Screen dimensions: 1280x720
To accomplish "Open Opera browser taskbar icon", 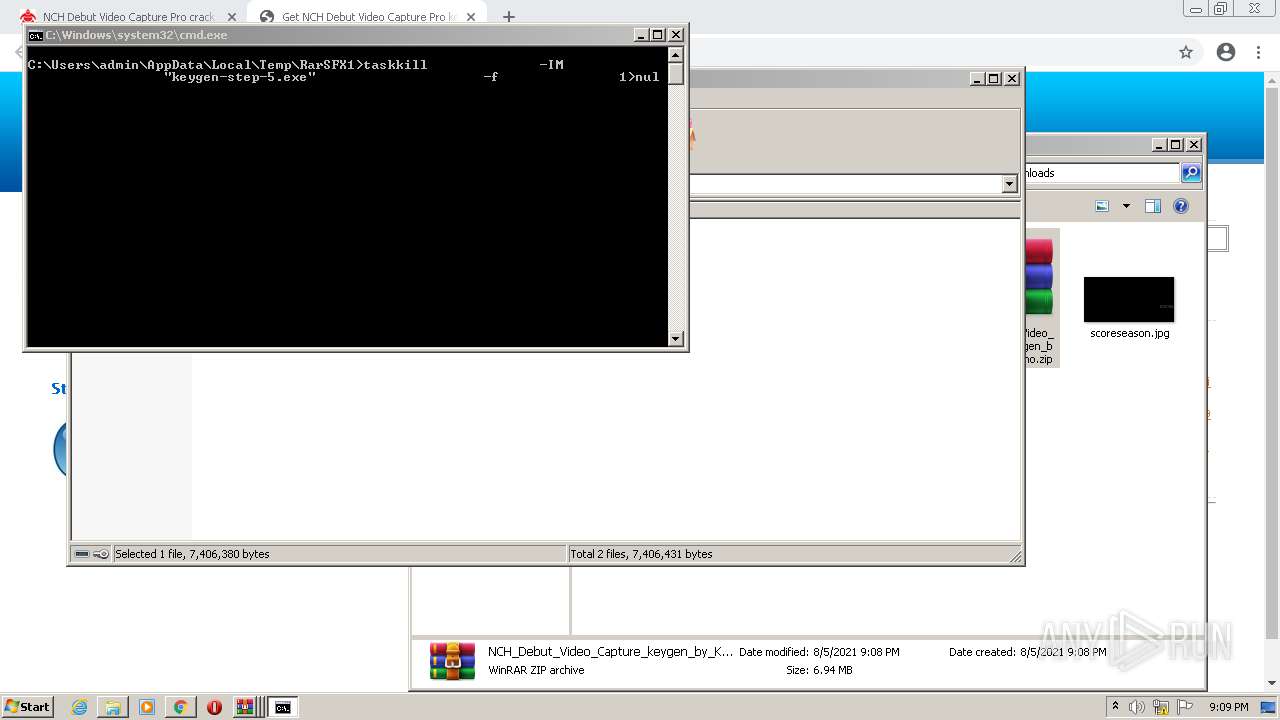I will (x=214, y=707).
